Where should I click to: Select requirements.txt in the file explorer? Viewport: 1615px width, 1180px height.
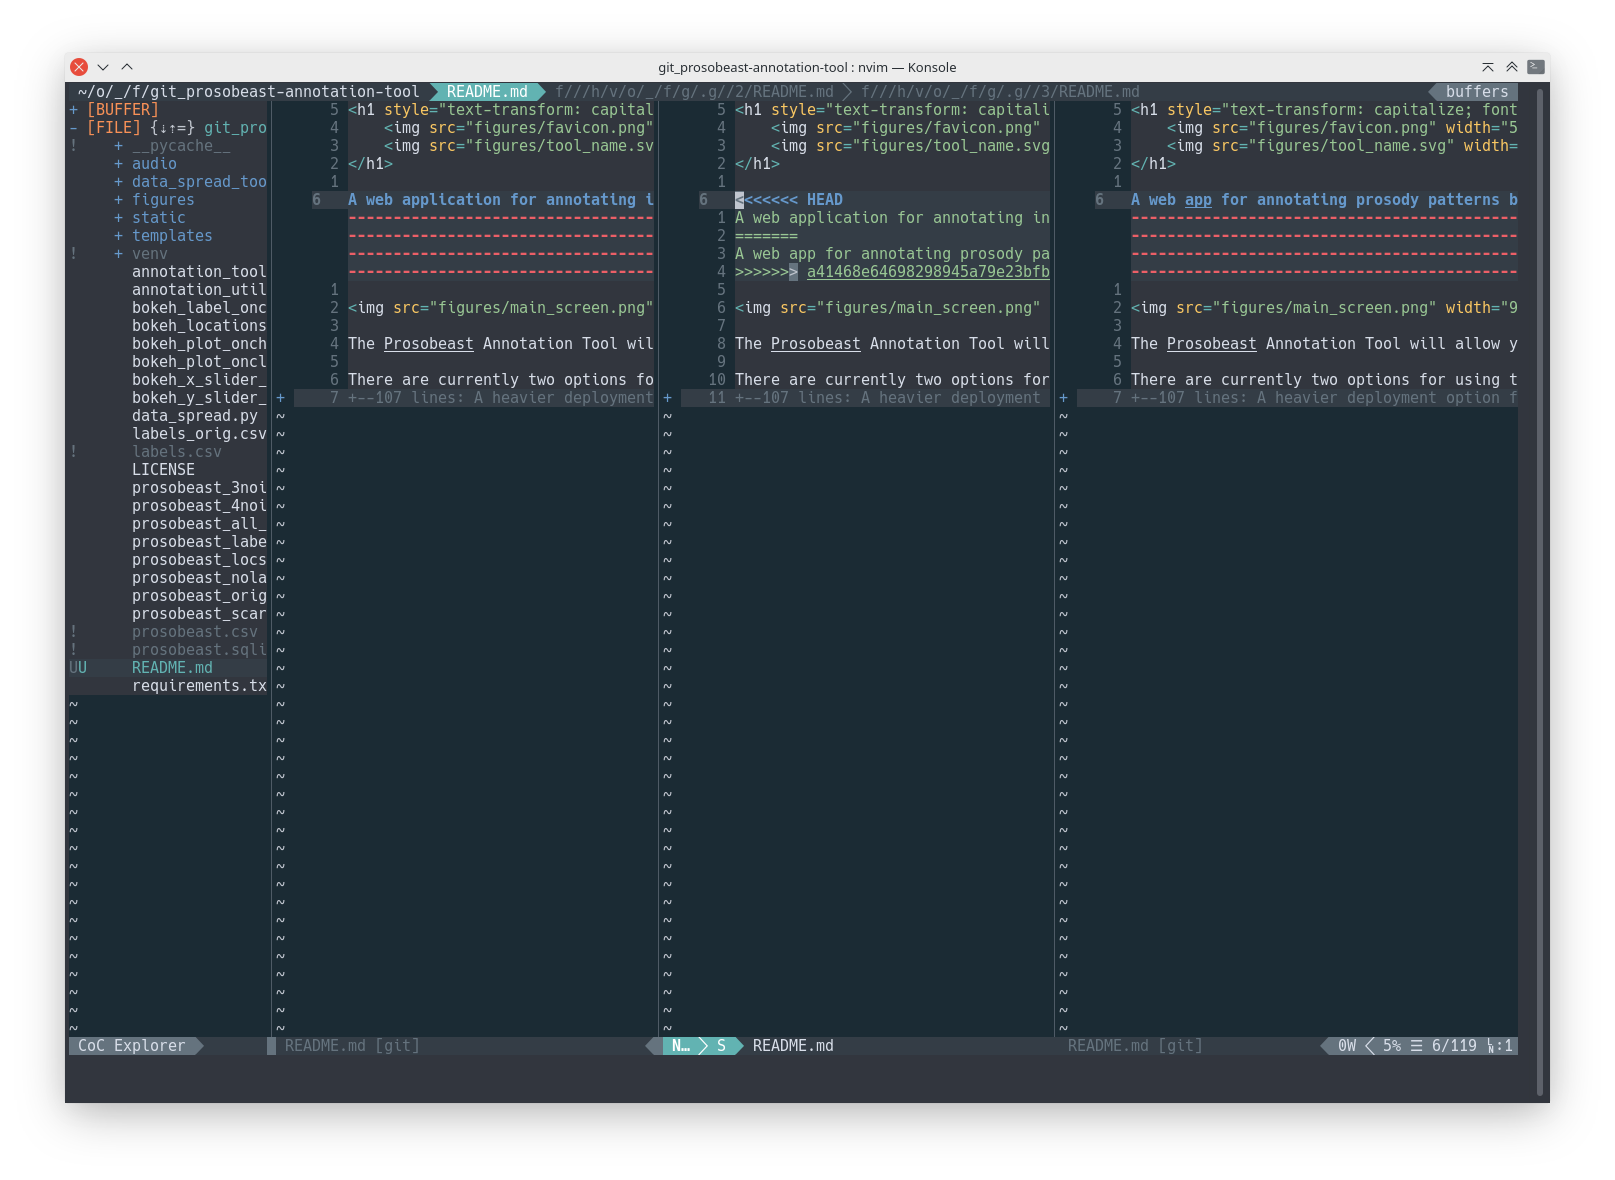point(199,685)
